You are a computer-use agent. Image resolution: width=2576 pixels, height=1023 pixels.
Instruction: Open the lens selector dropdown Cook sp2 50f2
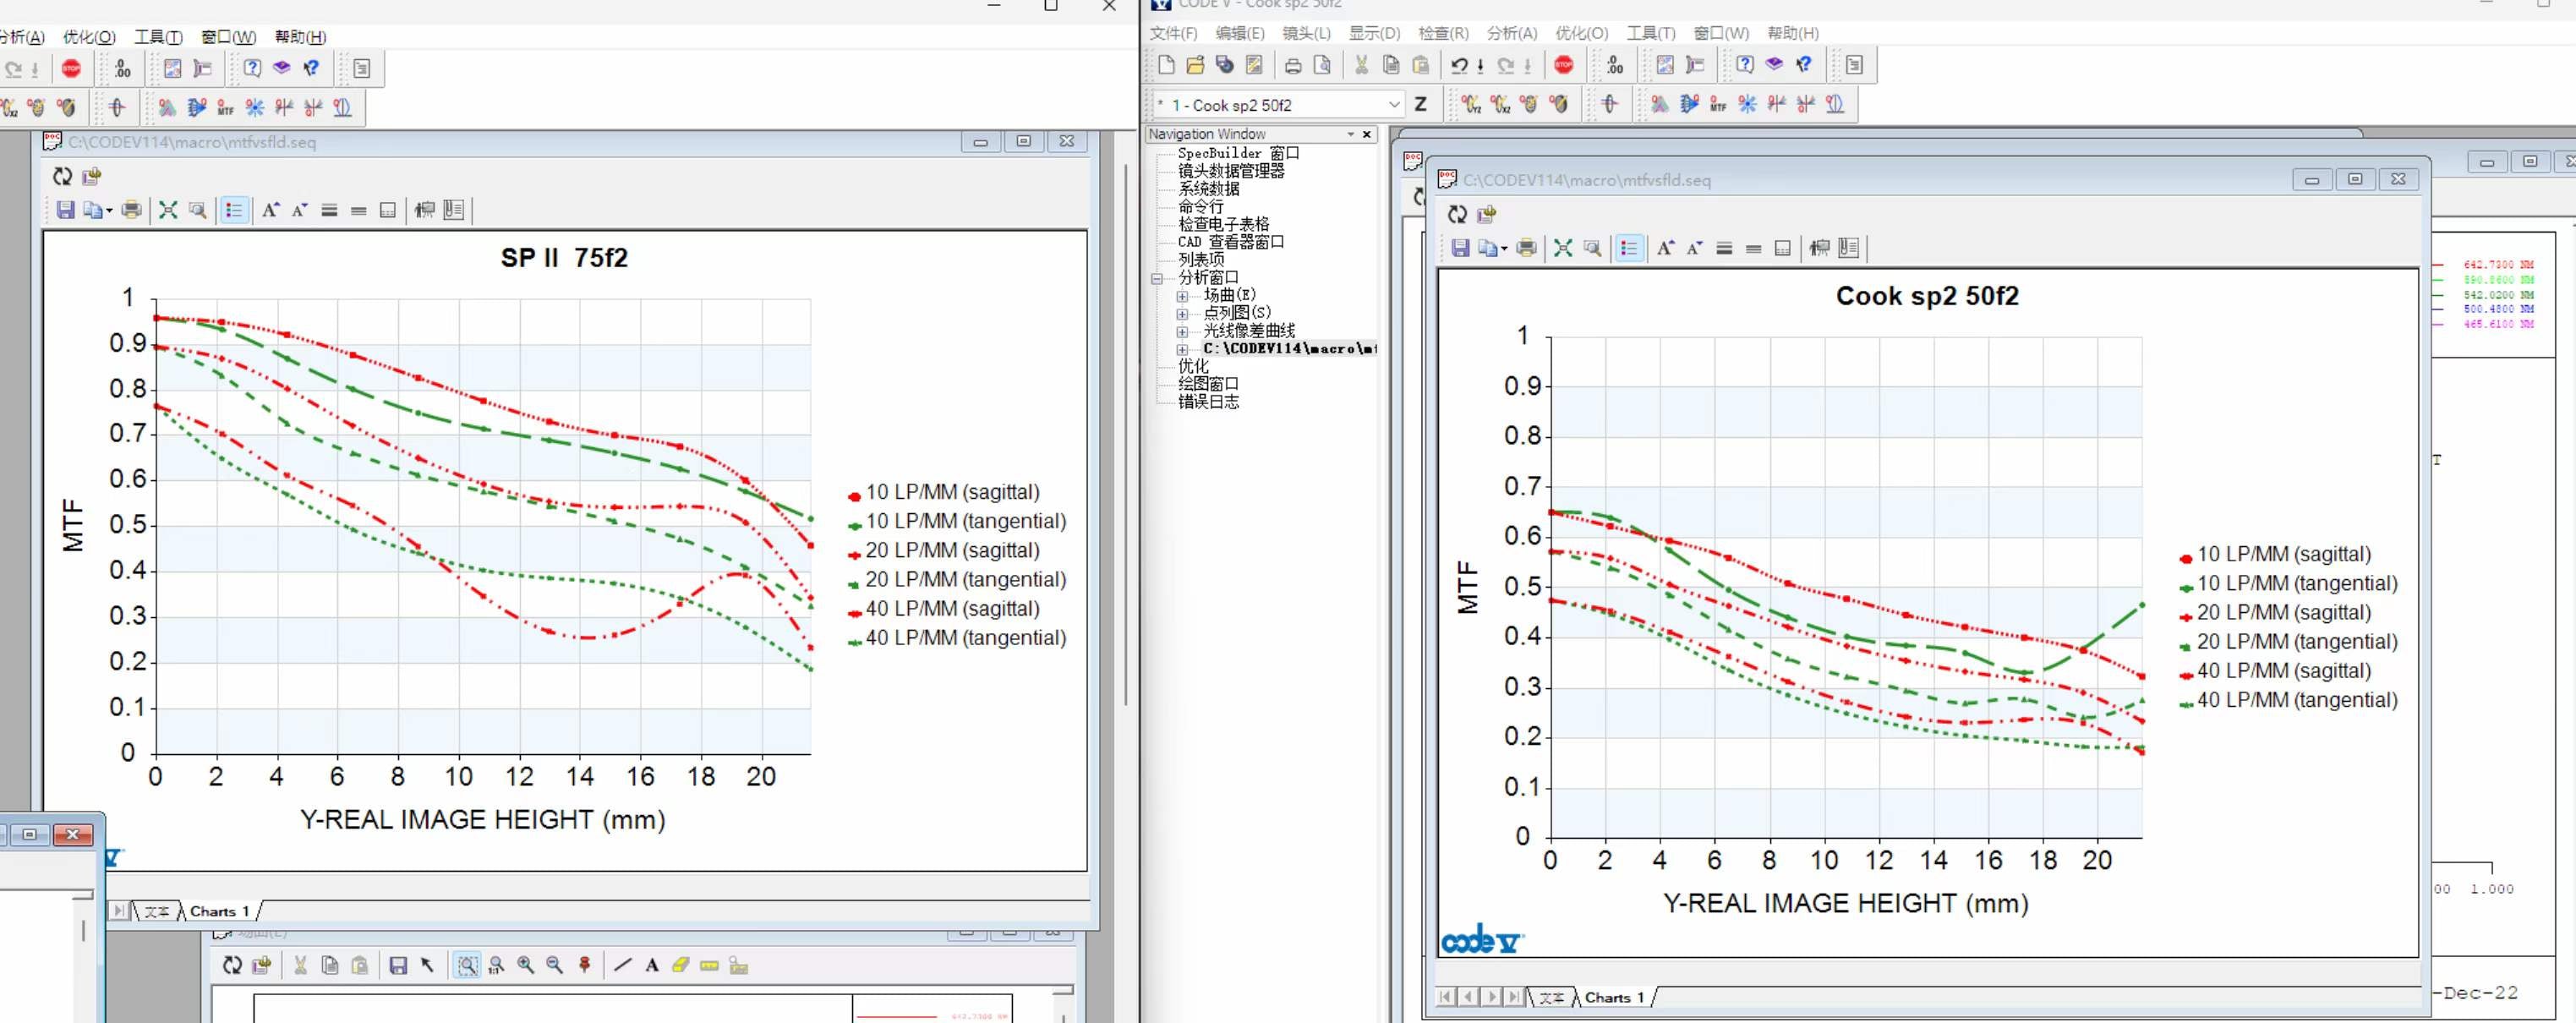pos(1394,104)
